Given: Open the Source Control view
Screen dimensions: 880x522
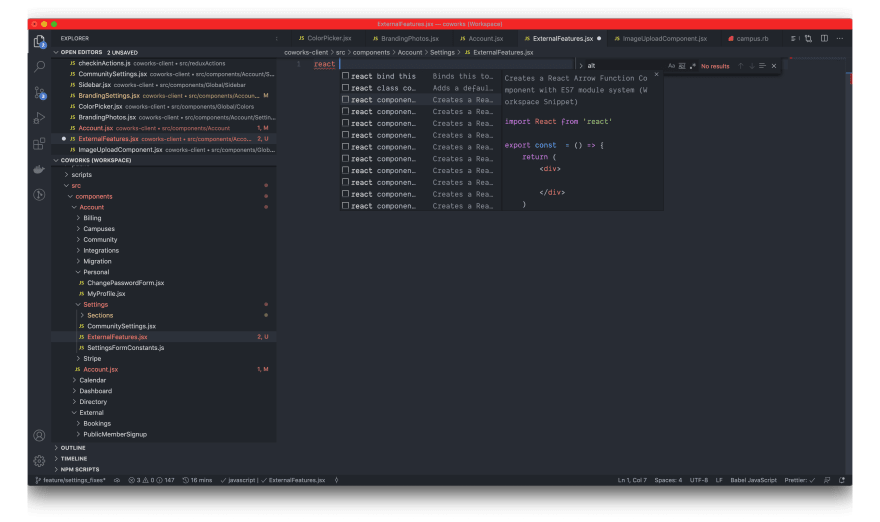Looking at the screenshot, I should (39, 93).
